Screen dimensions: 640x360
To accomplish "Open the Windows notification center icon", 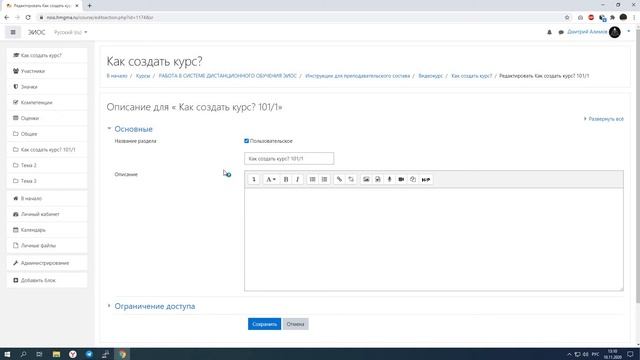I will [x=630, y=354].
